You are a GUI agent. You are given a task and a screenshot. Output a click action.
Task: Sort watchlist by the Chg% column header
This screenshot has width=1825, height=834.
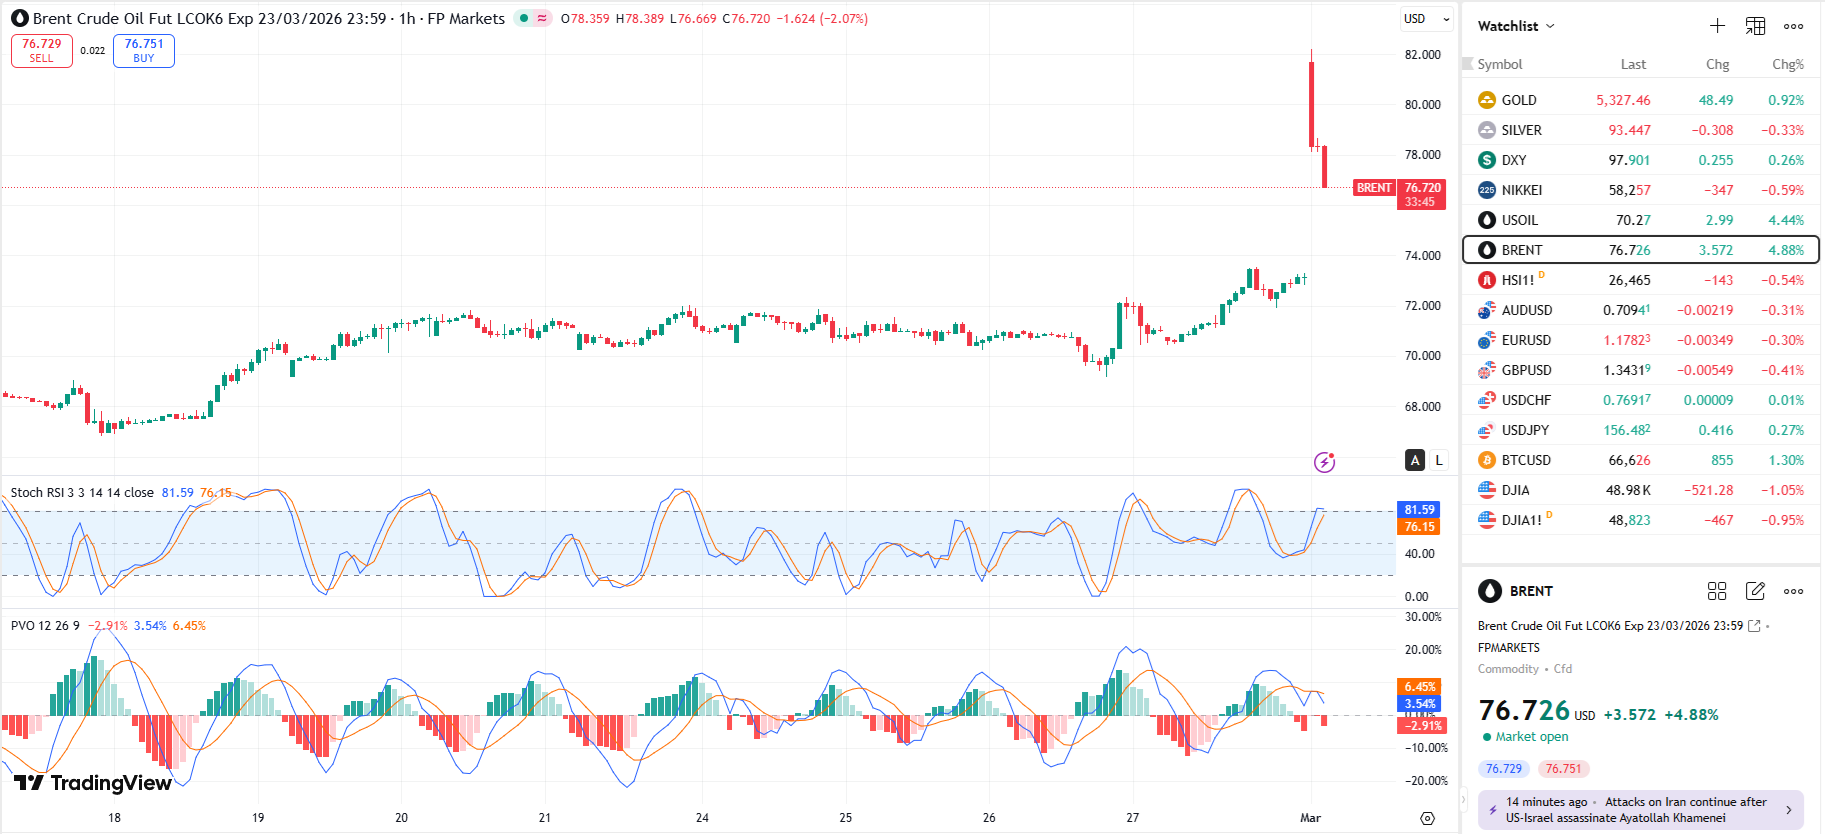pos(1787,64)
